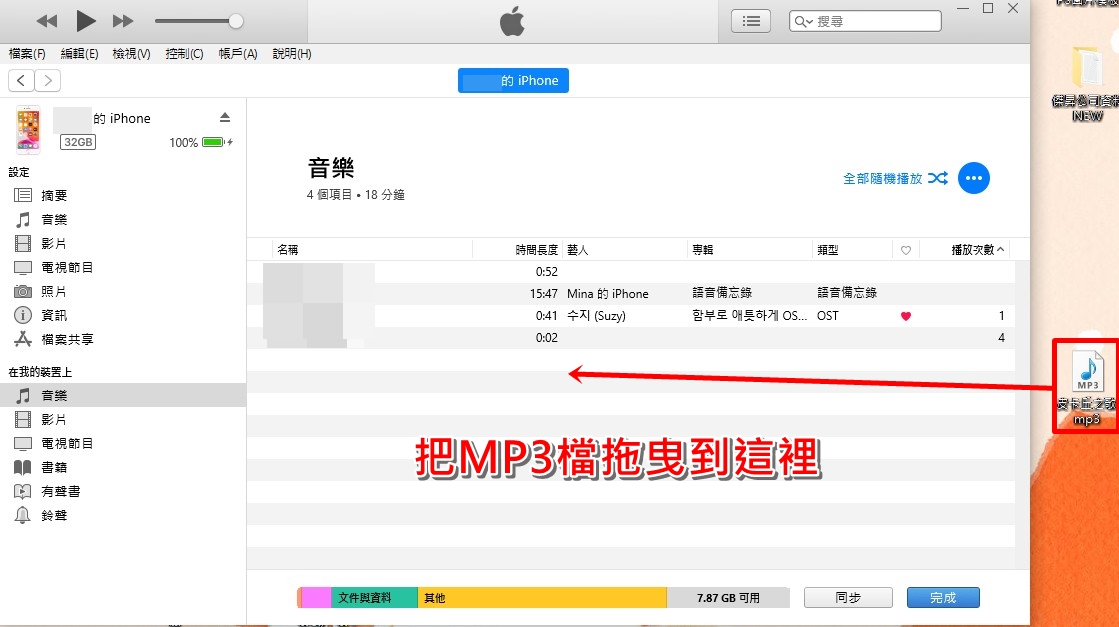Click Mina 的 iPhone artist cell
This screenshot has width=1119, height=627.
coord(607,293)
